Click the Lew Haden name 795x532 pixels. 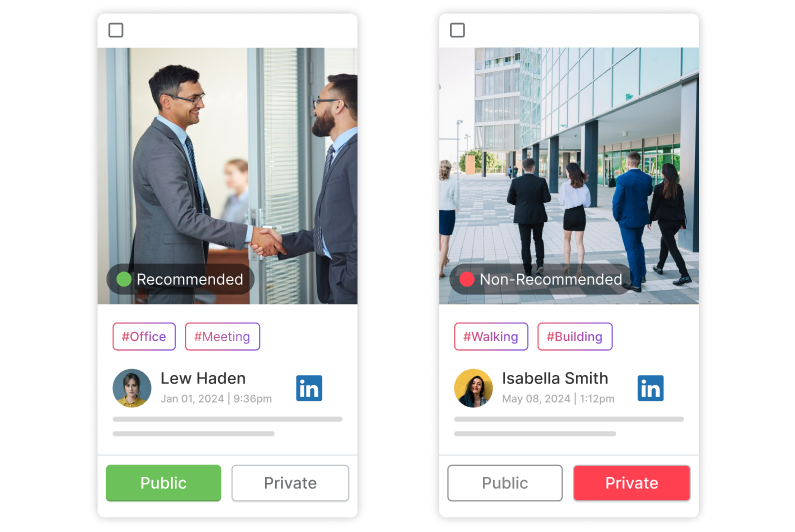[x=203, y=378]
